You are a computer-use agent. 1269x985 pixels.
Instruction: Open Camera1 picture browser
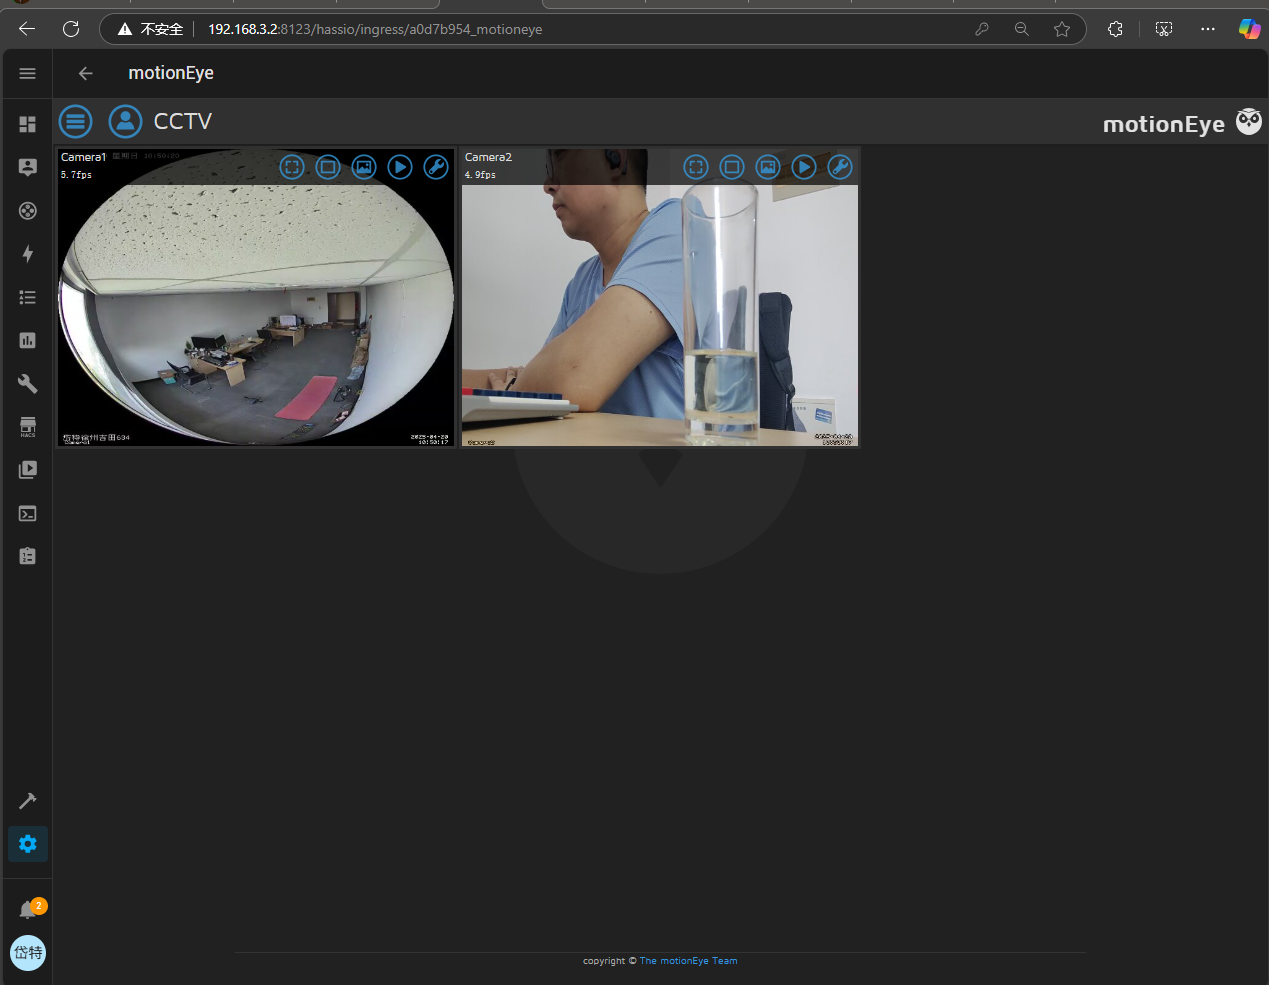click(x=364, y=167)
